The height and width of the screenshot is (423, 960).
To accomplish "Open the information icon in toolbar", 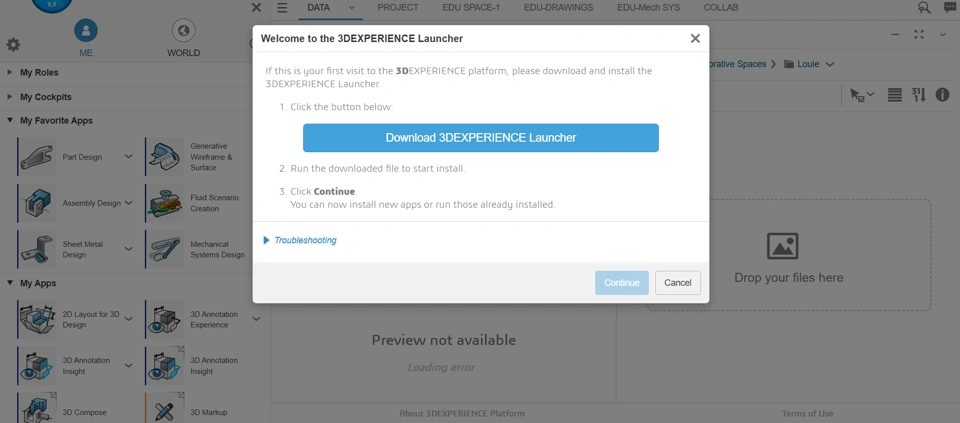I will (x=942, y=95).
